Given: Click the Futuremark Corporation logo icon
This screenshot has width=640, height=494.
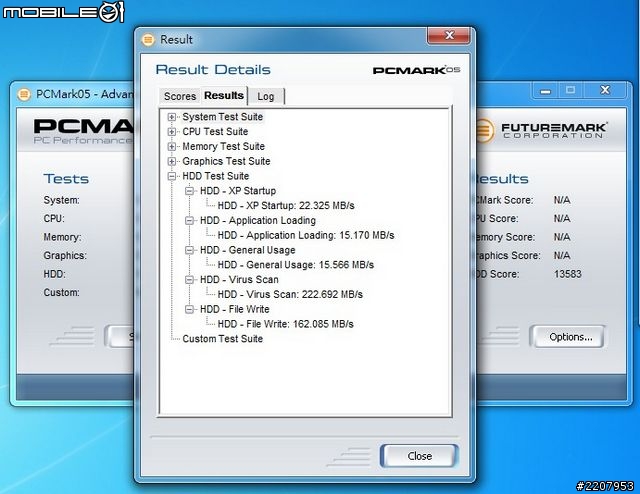Looking at the screenshot, I should coord(485,131).
